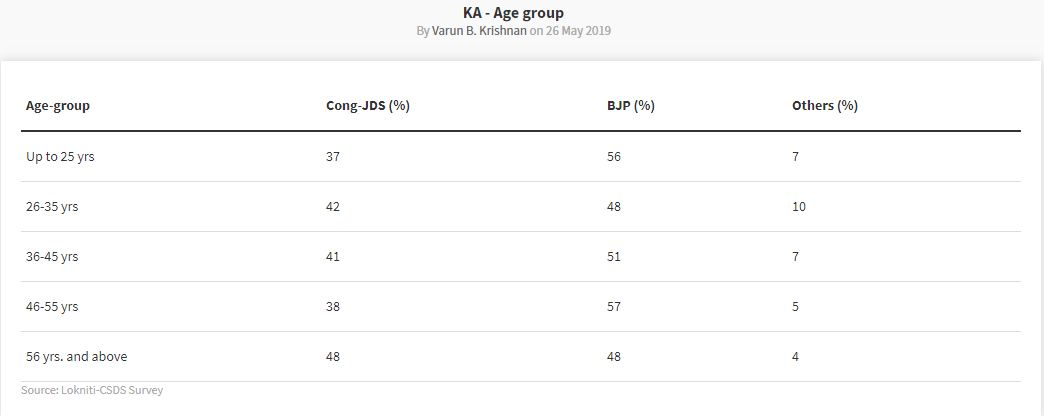Select the Age-group column header
Viewport: 1044px width, 416px height.
pos(58,106)
